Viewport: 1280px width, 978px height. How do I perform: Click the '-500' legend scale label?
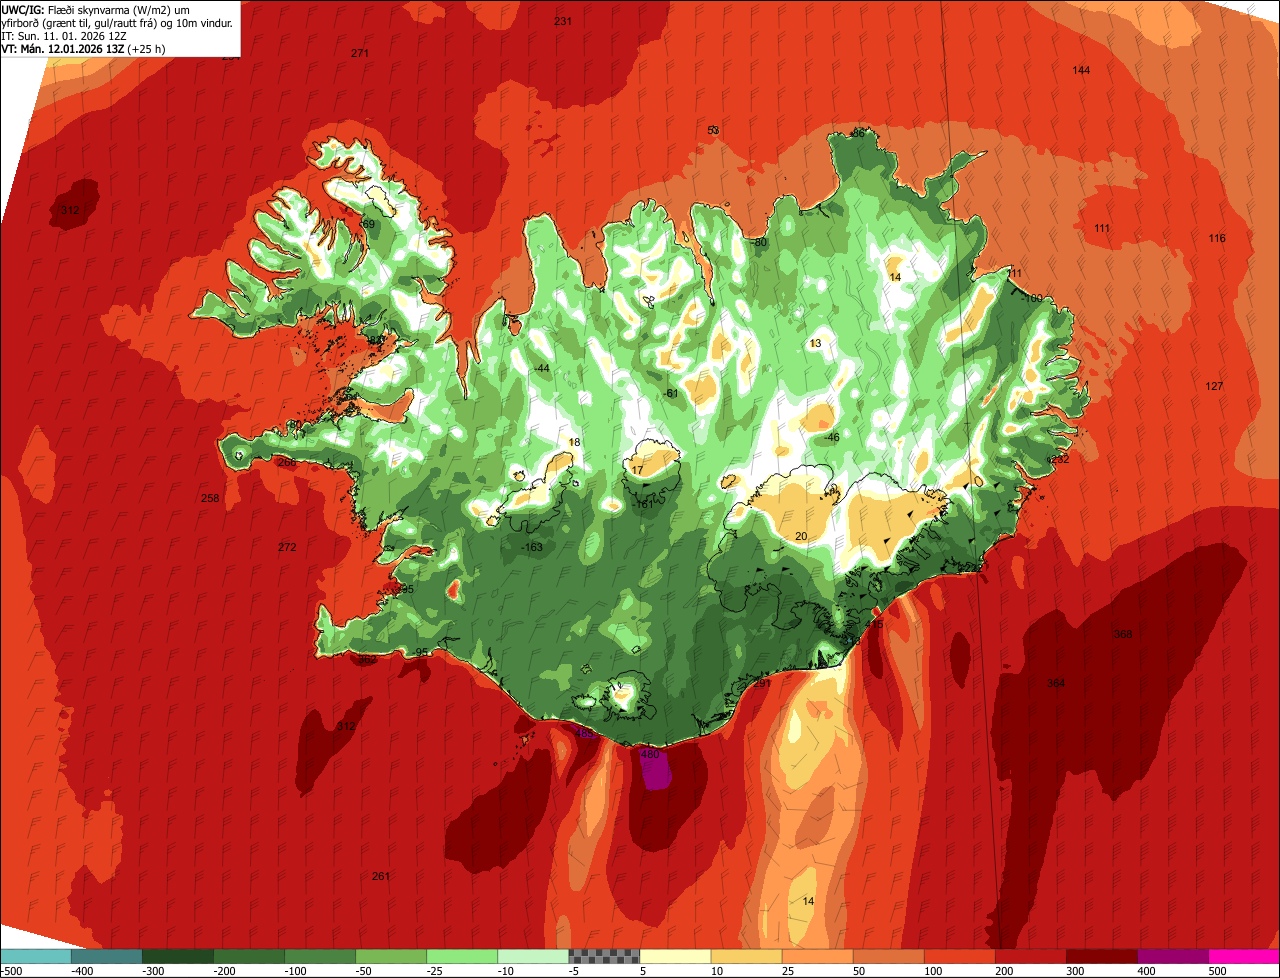pos(12,971)
